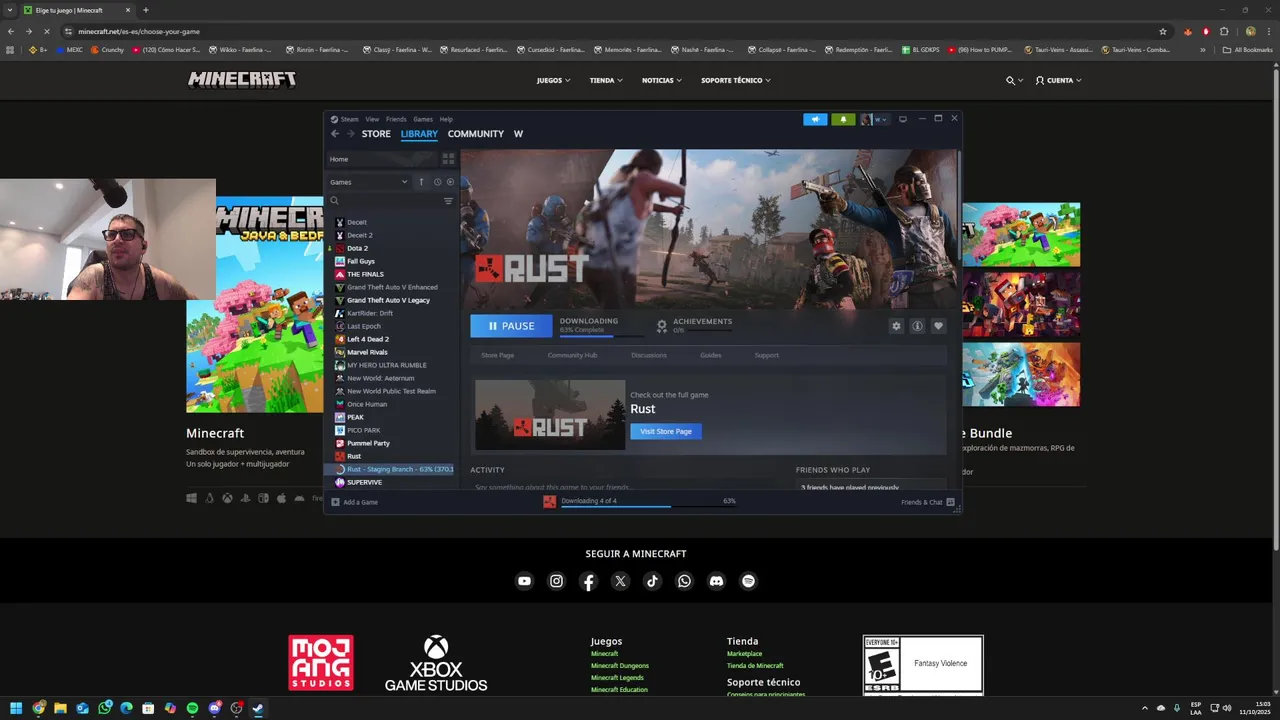The width and height of the screenshot is (1280, 720).
Task: Select Rust - Staging Branch entry
Action: 393,469
